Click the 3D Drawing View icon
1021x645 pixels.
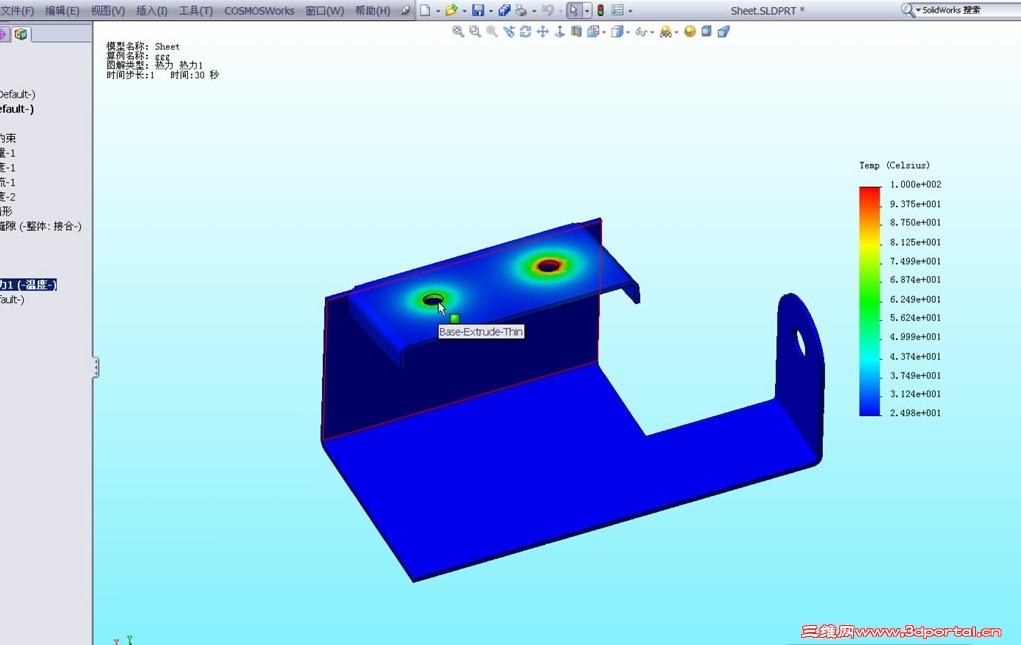[x=559, y=31]
